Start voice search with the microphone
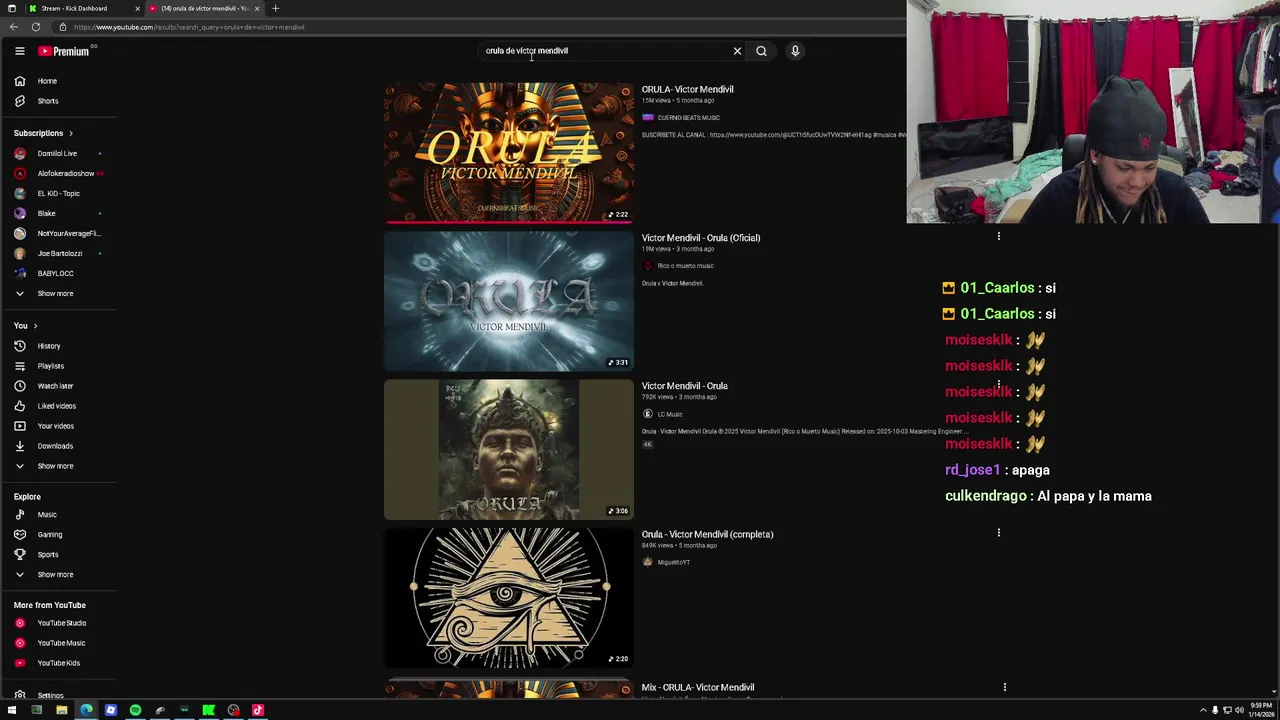Image resolution: width=1280 pixels, height=720 pixels. [795, 51]
